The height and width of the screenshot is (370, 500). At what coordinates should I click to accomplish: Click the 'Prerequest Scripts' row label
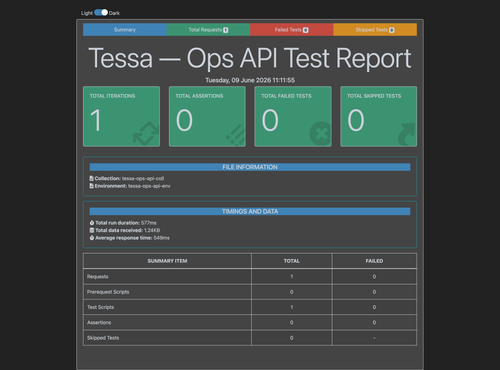108,292
